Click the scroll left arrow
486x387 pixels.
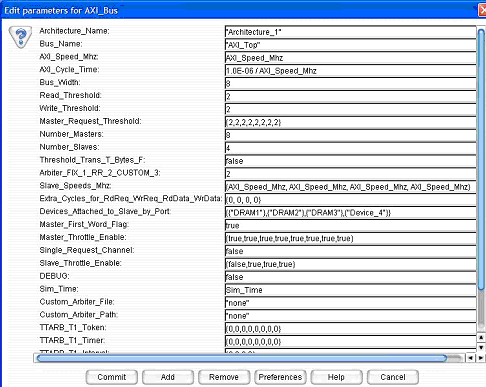pyautogui.click(x=470, y=358)
